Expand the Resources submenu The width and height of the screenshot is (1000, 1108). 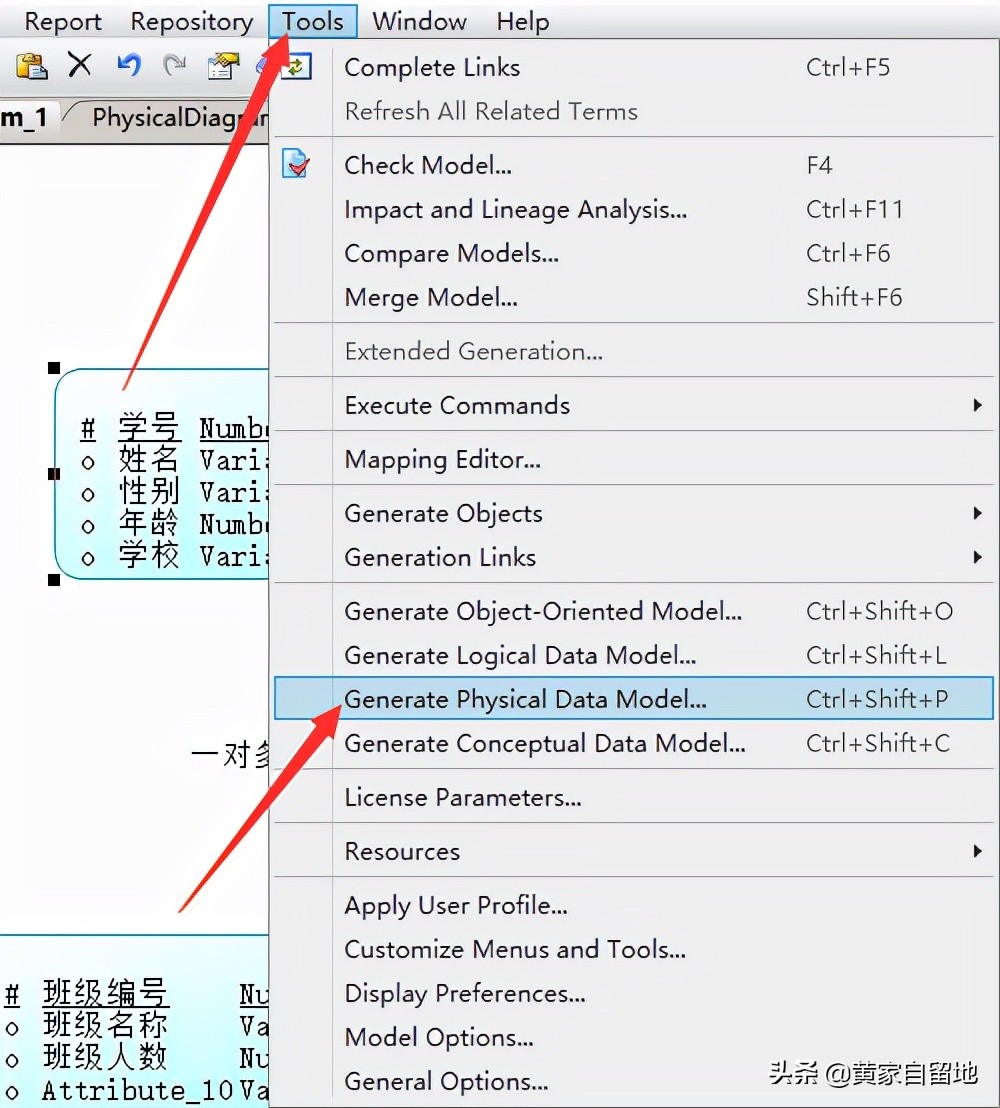tap(401, 851)
